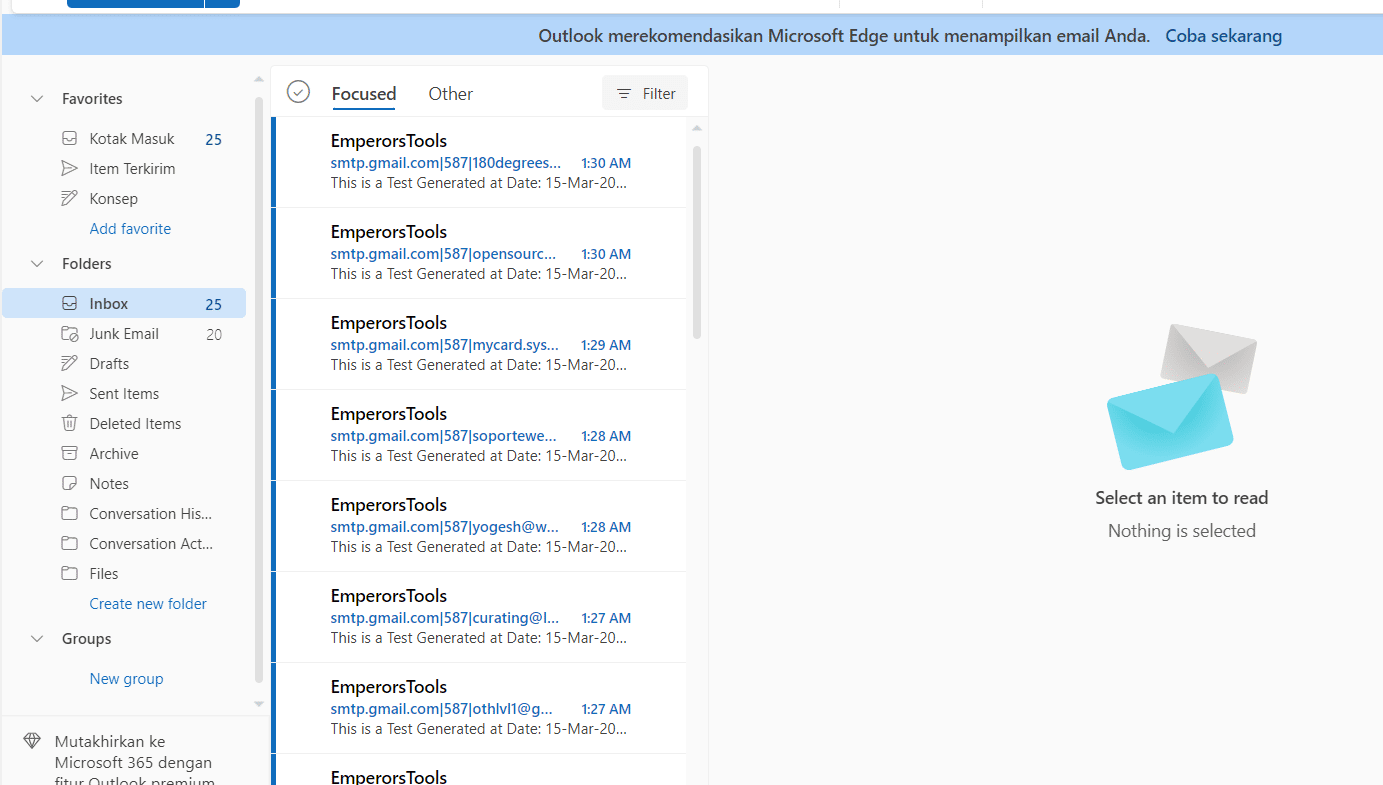Open the email with subject containing soportewe

point(479,436)
